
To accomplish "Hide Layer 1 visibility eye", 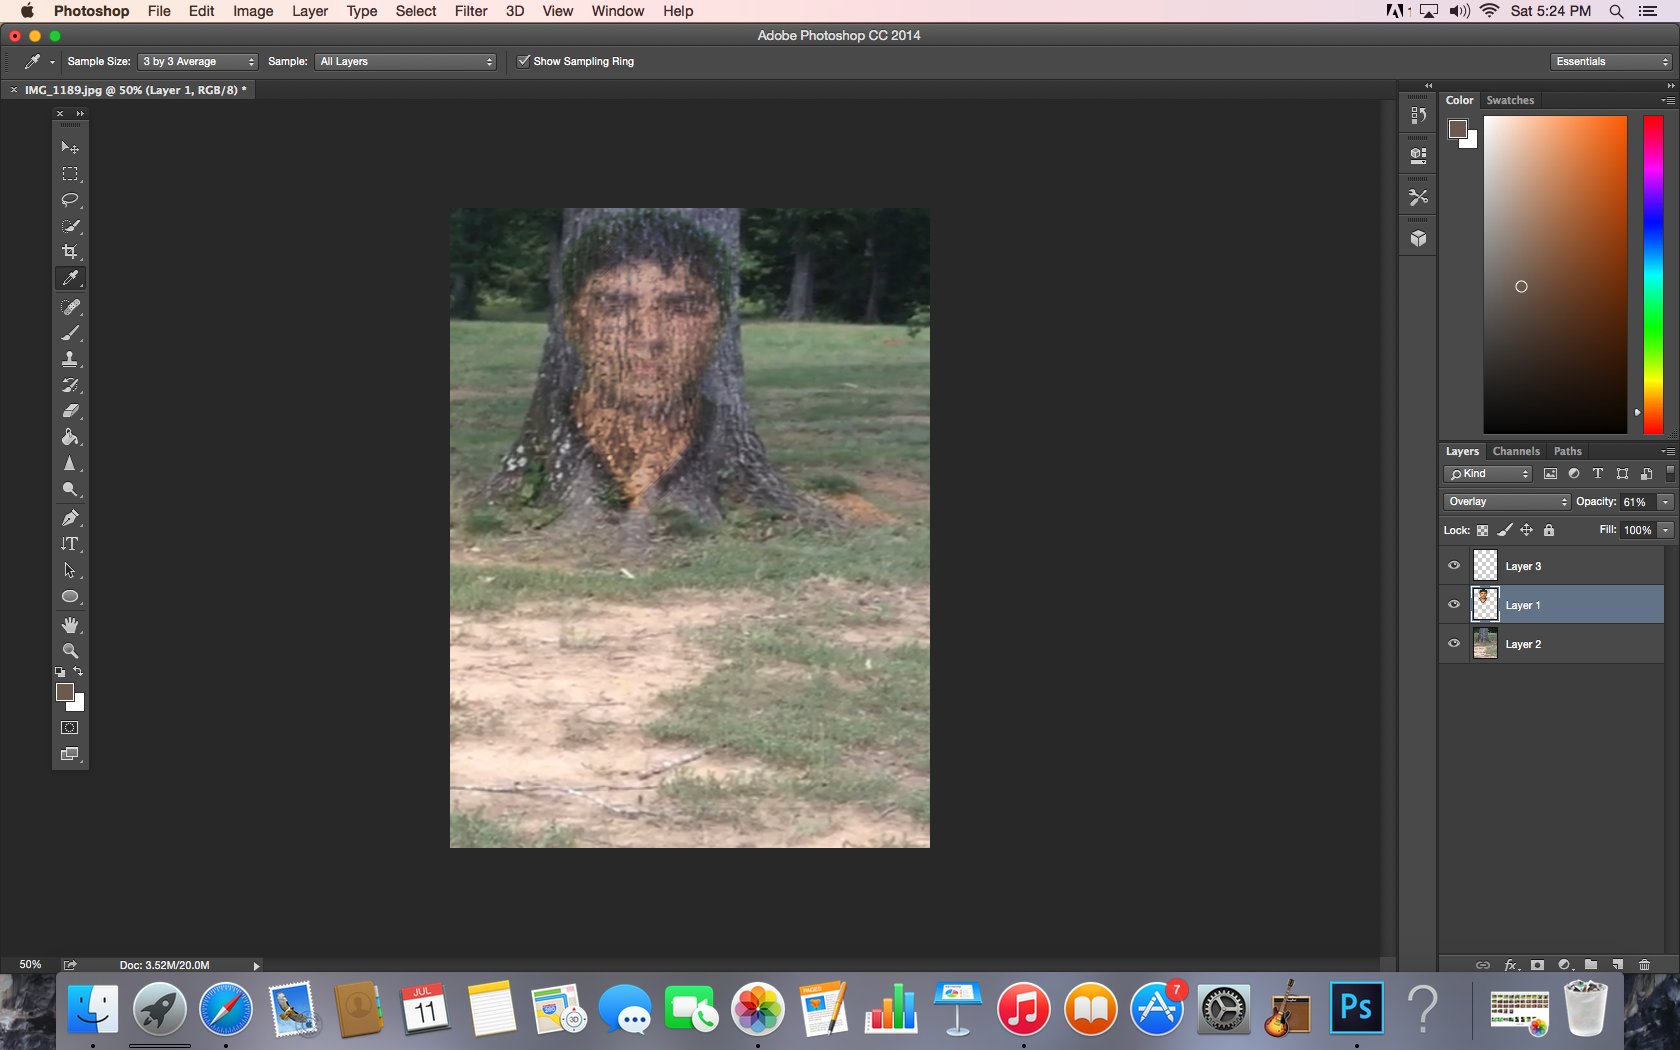I will 1454,604.
